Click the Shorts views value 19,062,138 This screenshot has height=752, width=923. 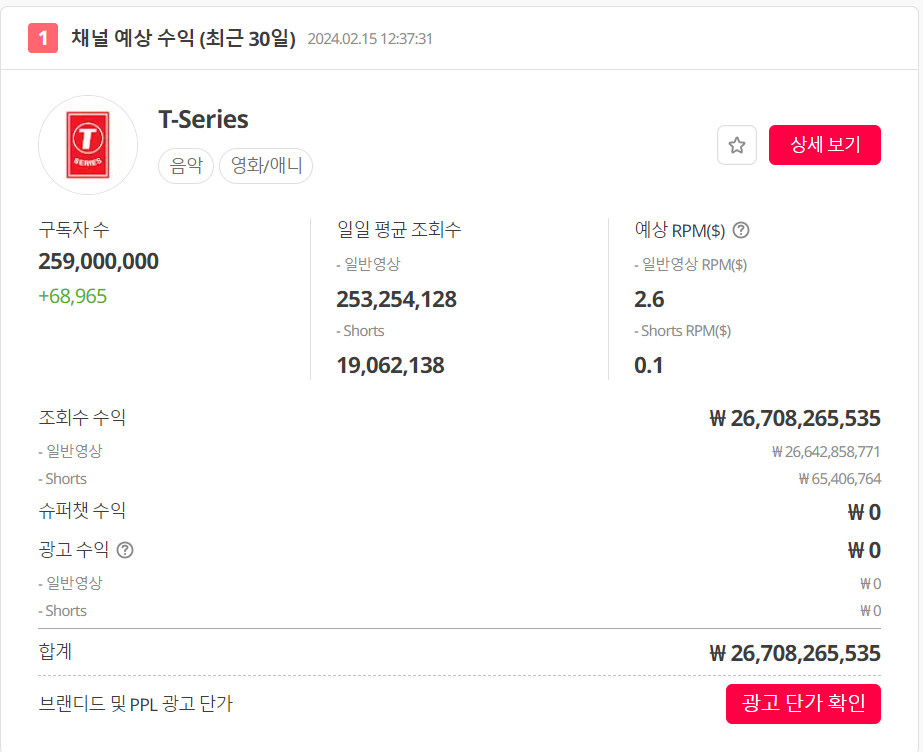[x=390, y=365]
